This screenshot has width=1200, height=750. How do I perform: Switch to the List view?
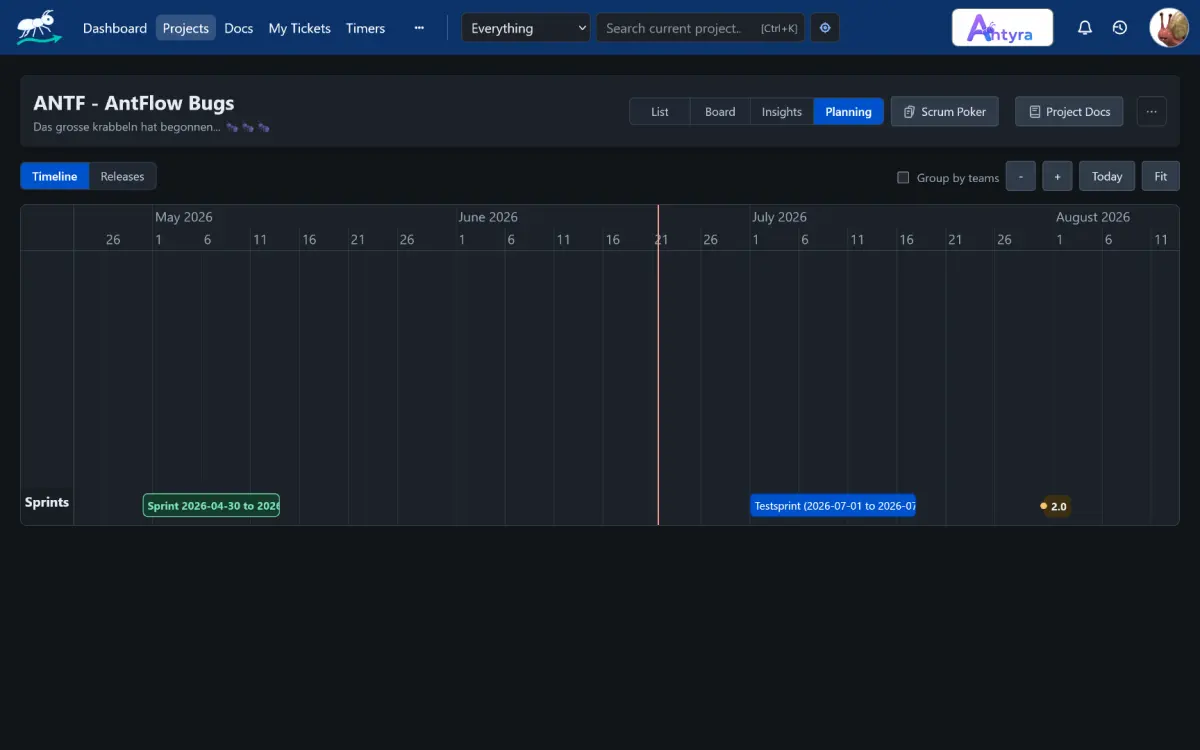click(x=660, y=112)
